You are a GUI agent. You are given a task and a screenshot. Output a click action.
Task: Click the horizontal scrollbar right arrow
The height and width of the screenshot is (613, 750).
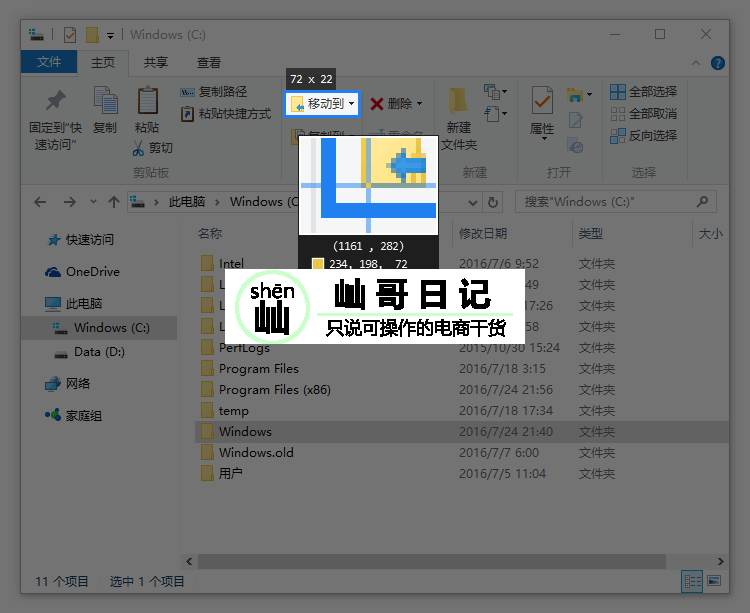(x=720, y=561)
